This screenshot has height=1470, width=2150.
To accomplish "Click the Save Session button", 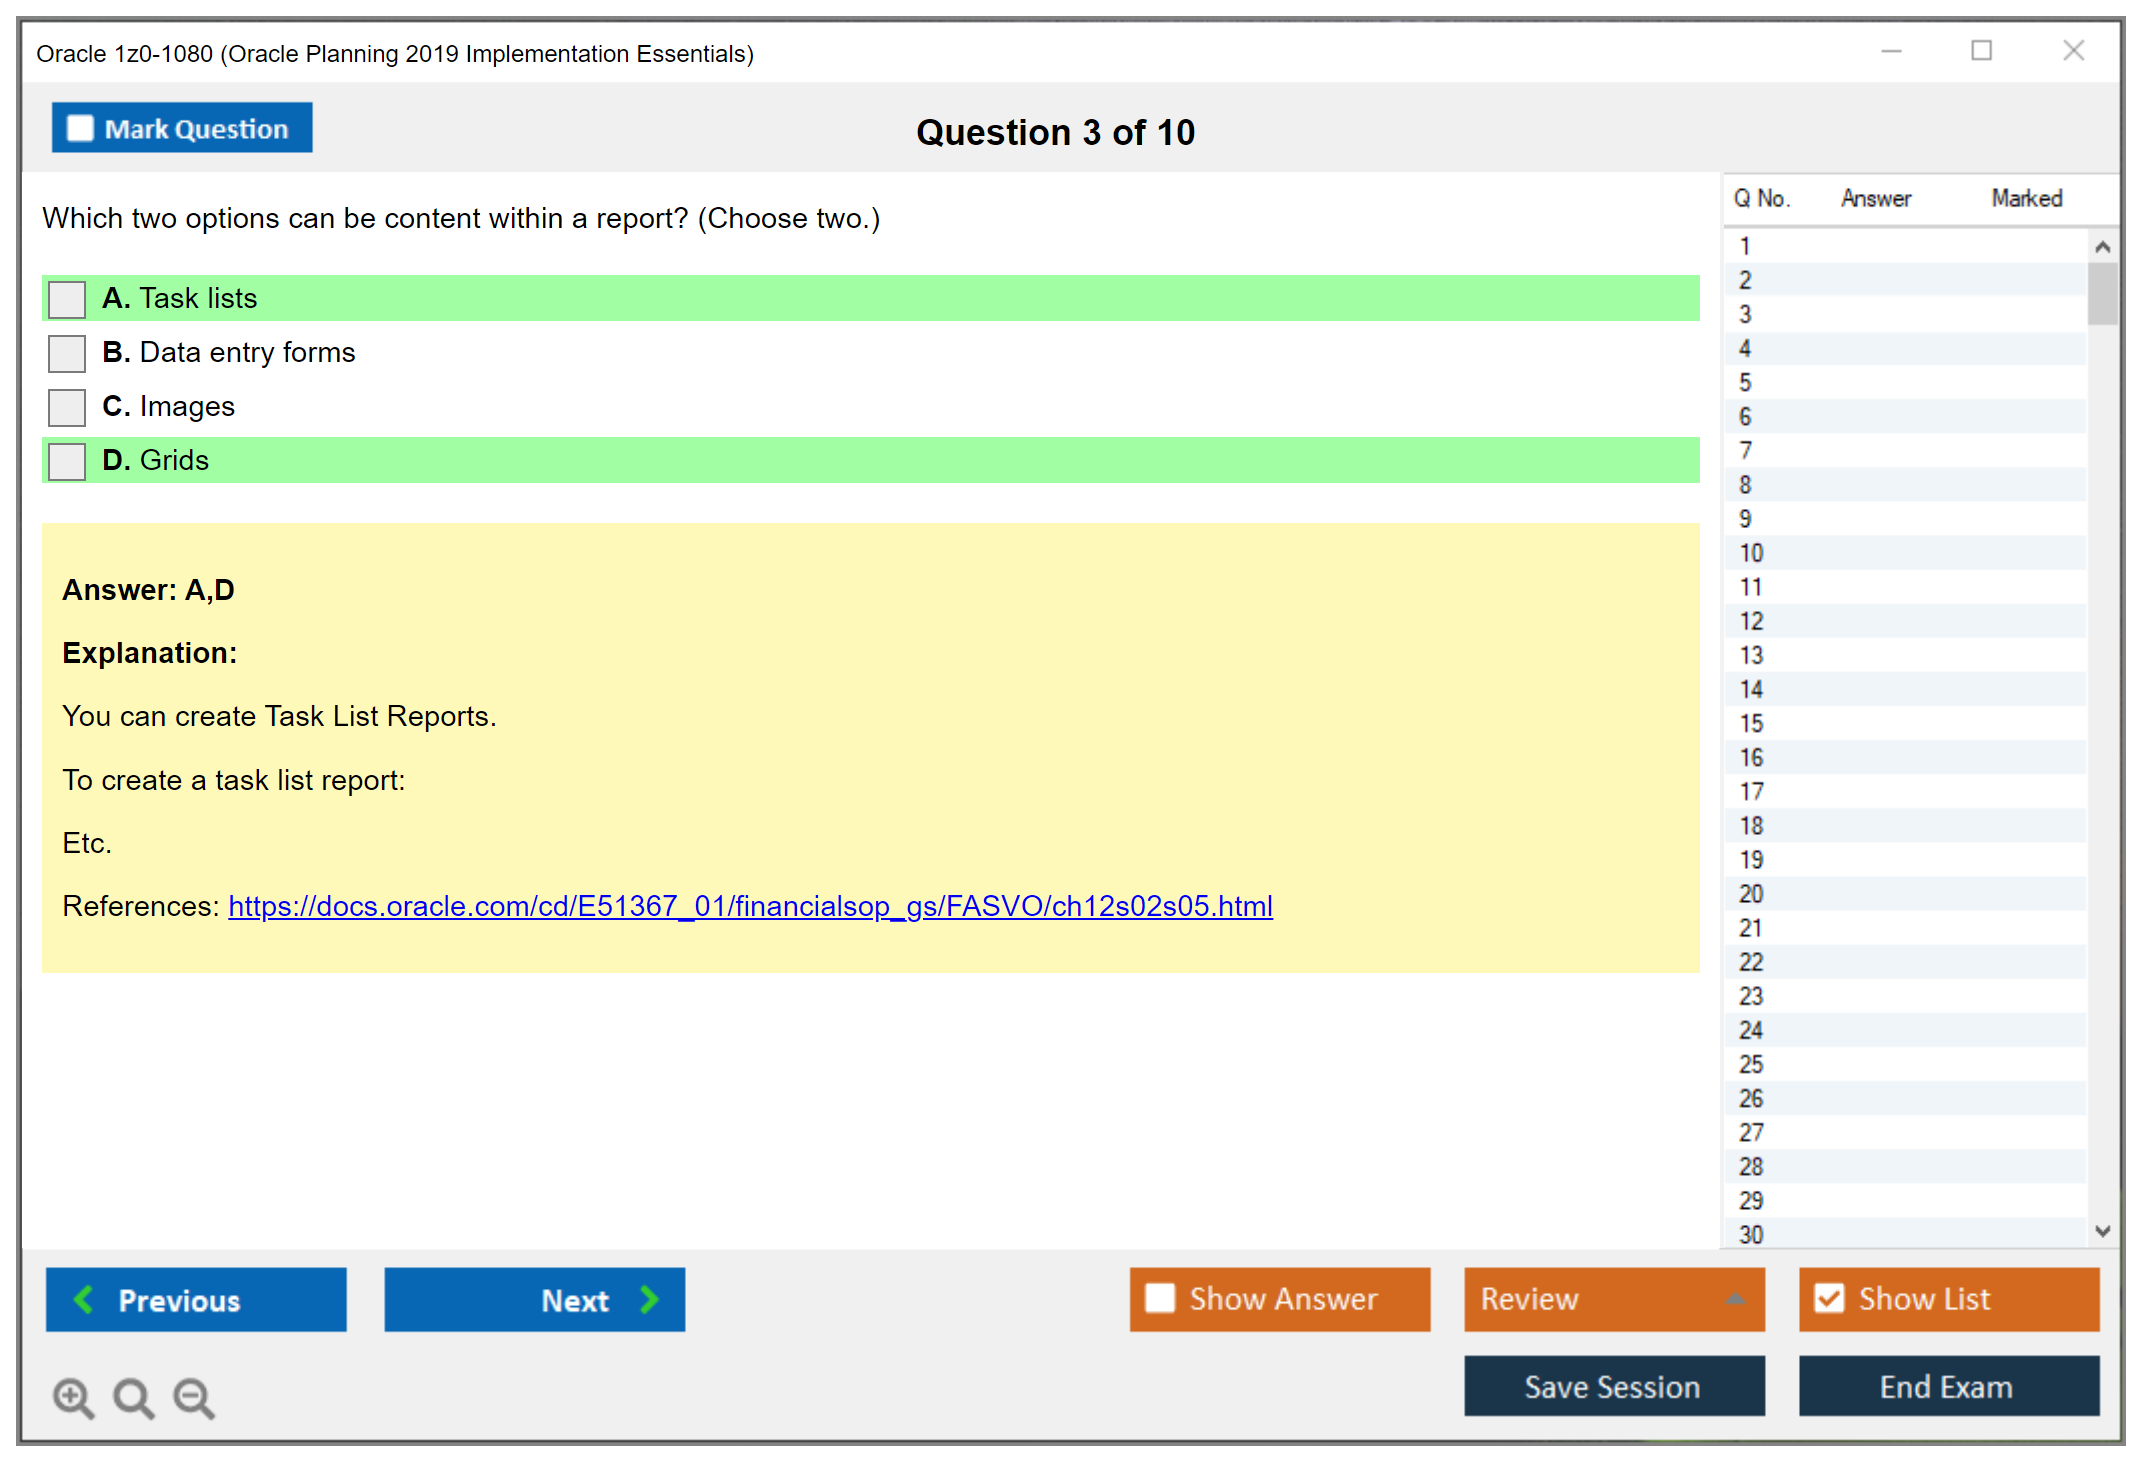I will tap(1613, 1387).
